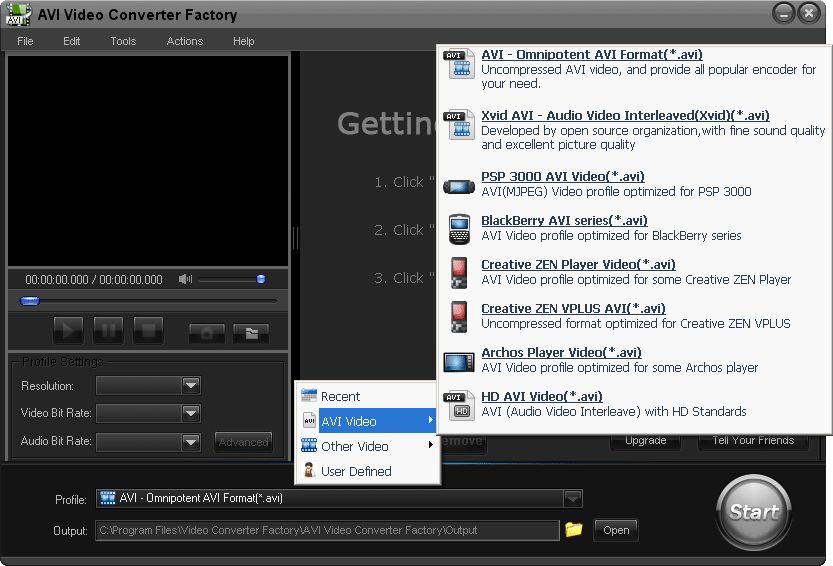Open the File menu
The image size is (833, 566).
[x=25, y=41]
